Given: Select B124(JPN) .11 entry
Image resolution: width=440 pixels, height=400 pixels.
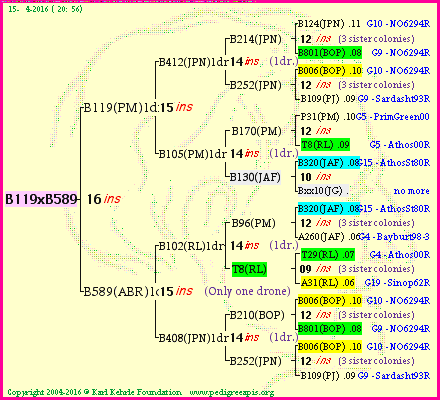Looking at the screenshot, I should (x=329, y=24).
